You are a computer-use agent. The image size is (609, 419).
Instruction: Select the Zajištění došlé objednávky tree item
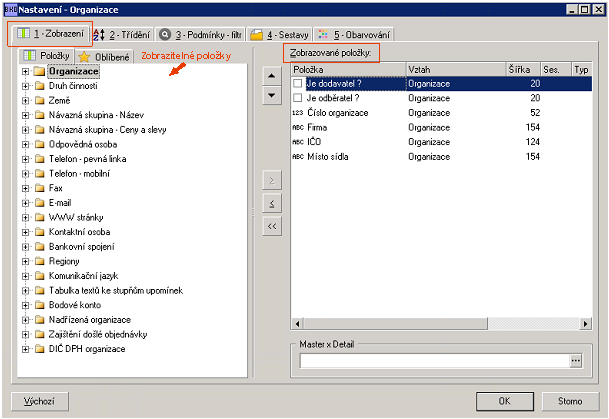pos(98,334)
